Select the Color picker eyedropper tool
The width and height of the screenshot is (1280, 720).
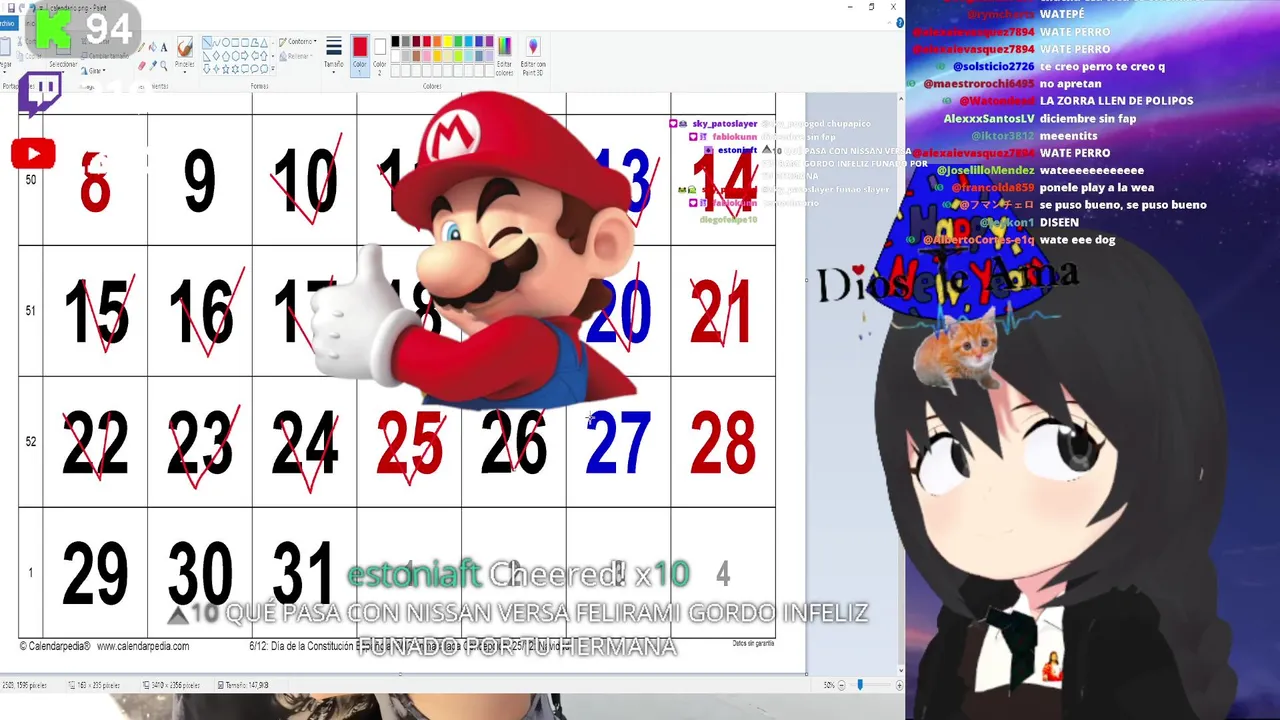coord(153,66)
